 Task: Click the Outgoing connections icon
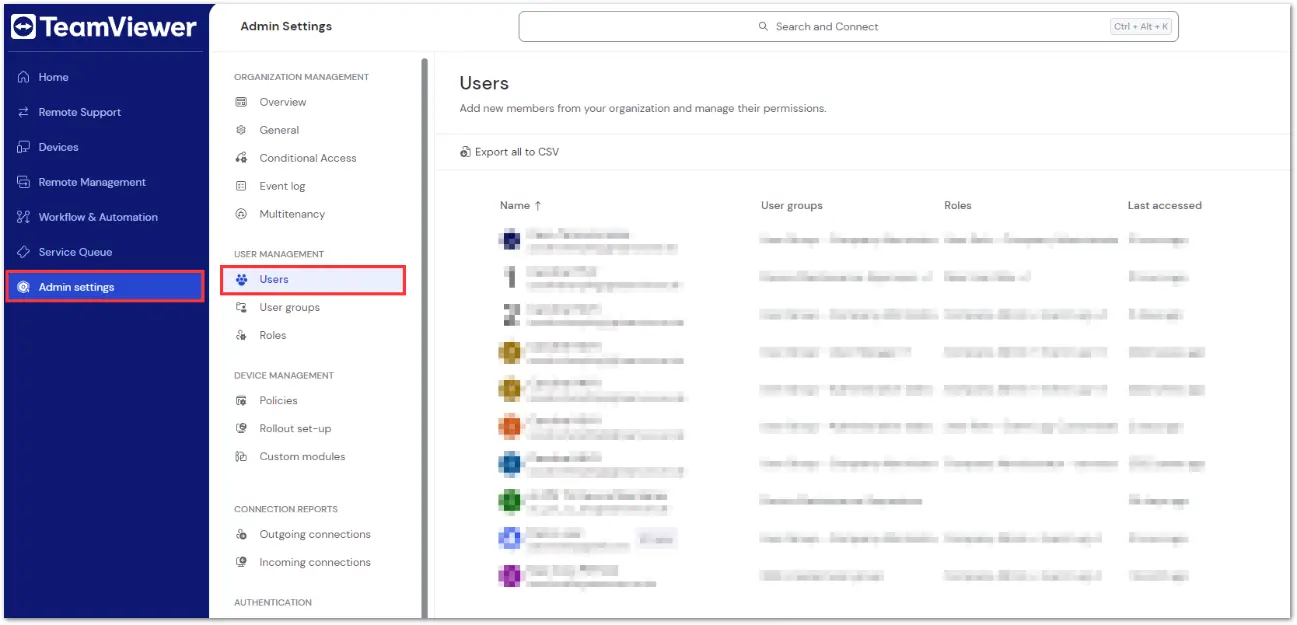[x=241, y=534]
